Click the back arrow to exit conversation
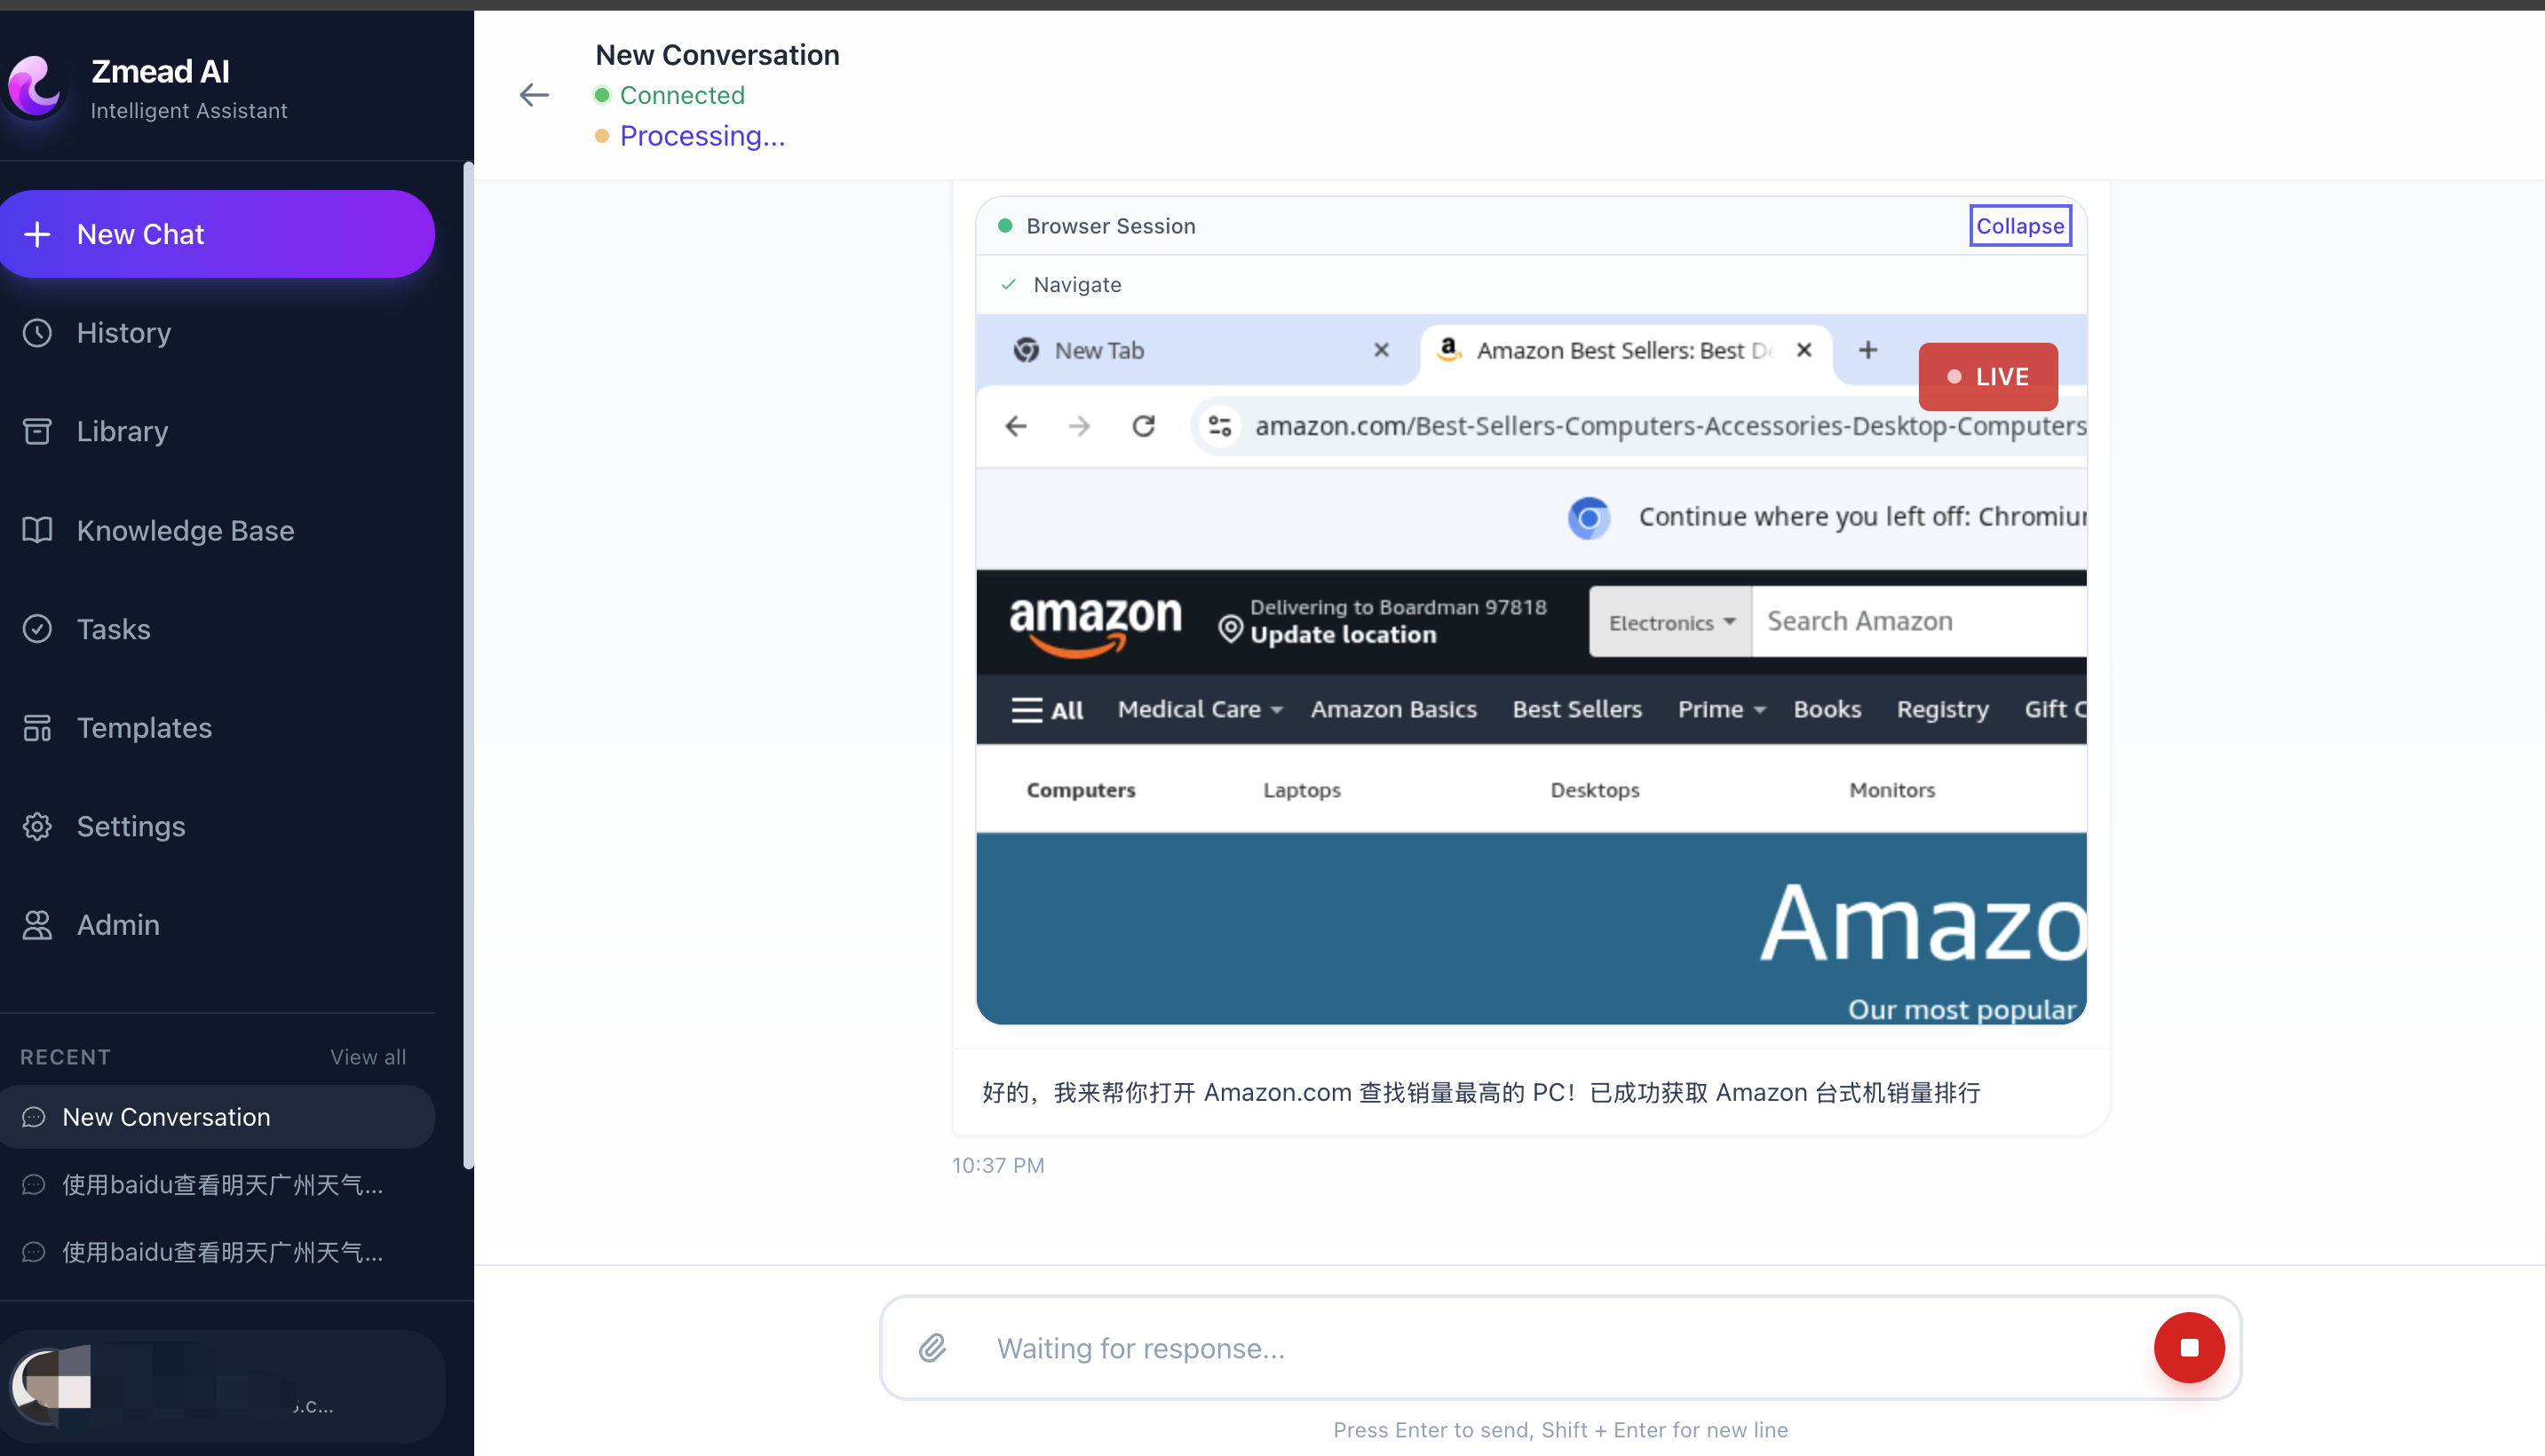The height and width of the screenshot is (1456, 2545). [x=534, y=94]
